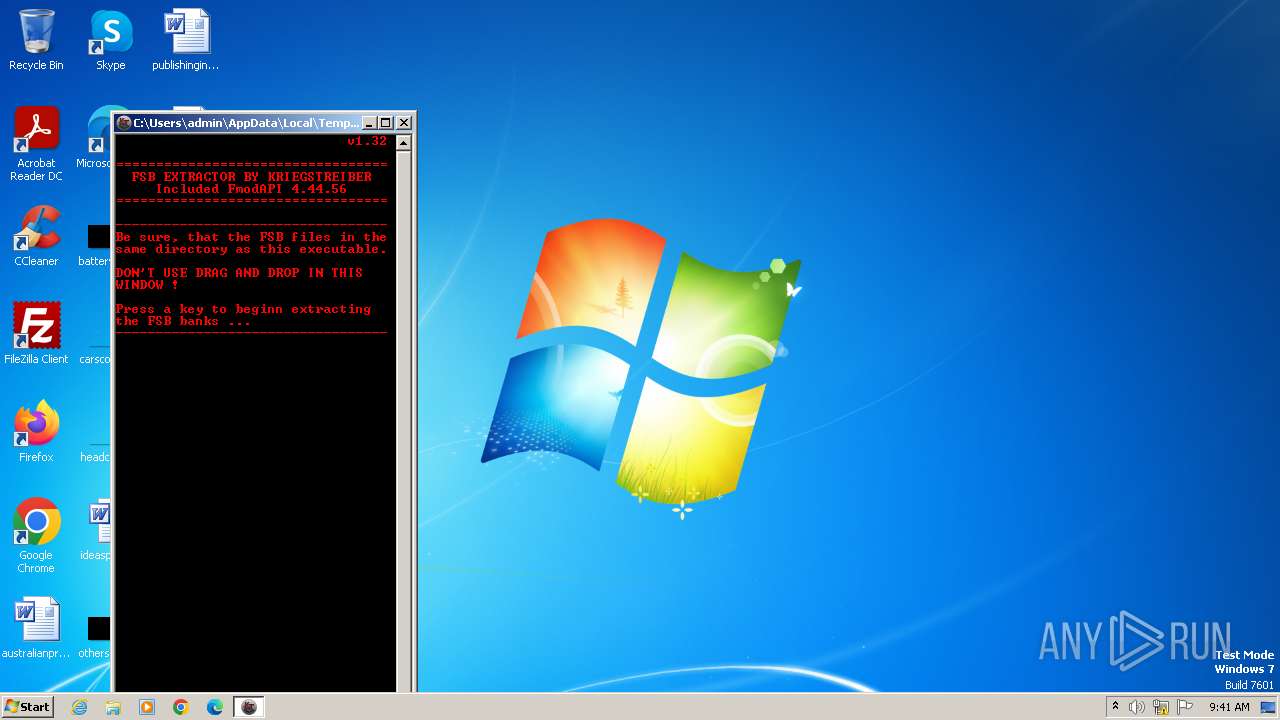Launch Firefox from the desktop
The height and width of the screenshot is (720, 1280).
coord(36,432)
